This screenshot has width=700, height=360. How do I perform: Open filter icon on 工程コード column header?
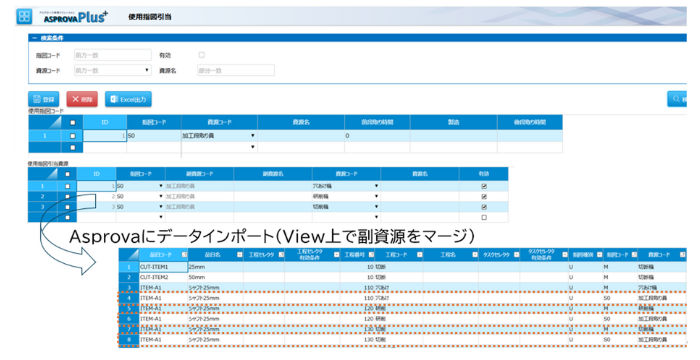point(420,255)
